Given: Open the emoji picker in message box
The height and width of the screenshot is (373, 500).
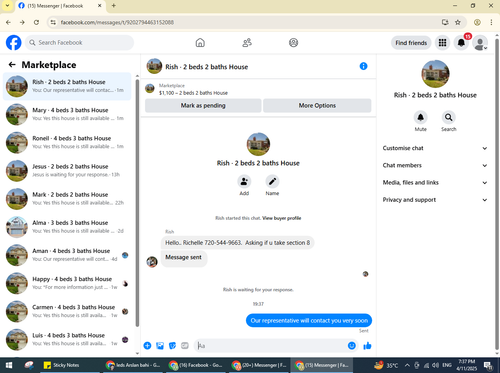Looking at the screenshot, I should tap(352, 346).
